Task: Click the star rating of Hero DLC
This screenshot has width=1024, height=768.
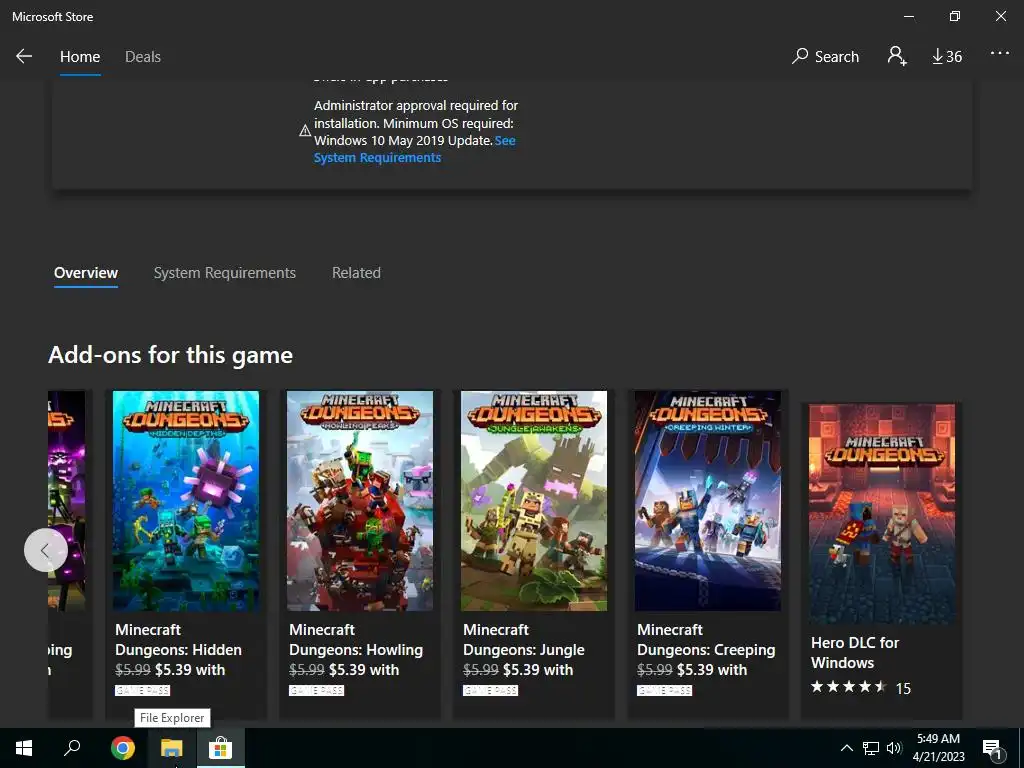Action: (848, 686)
